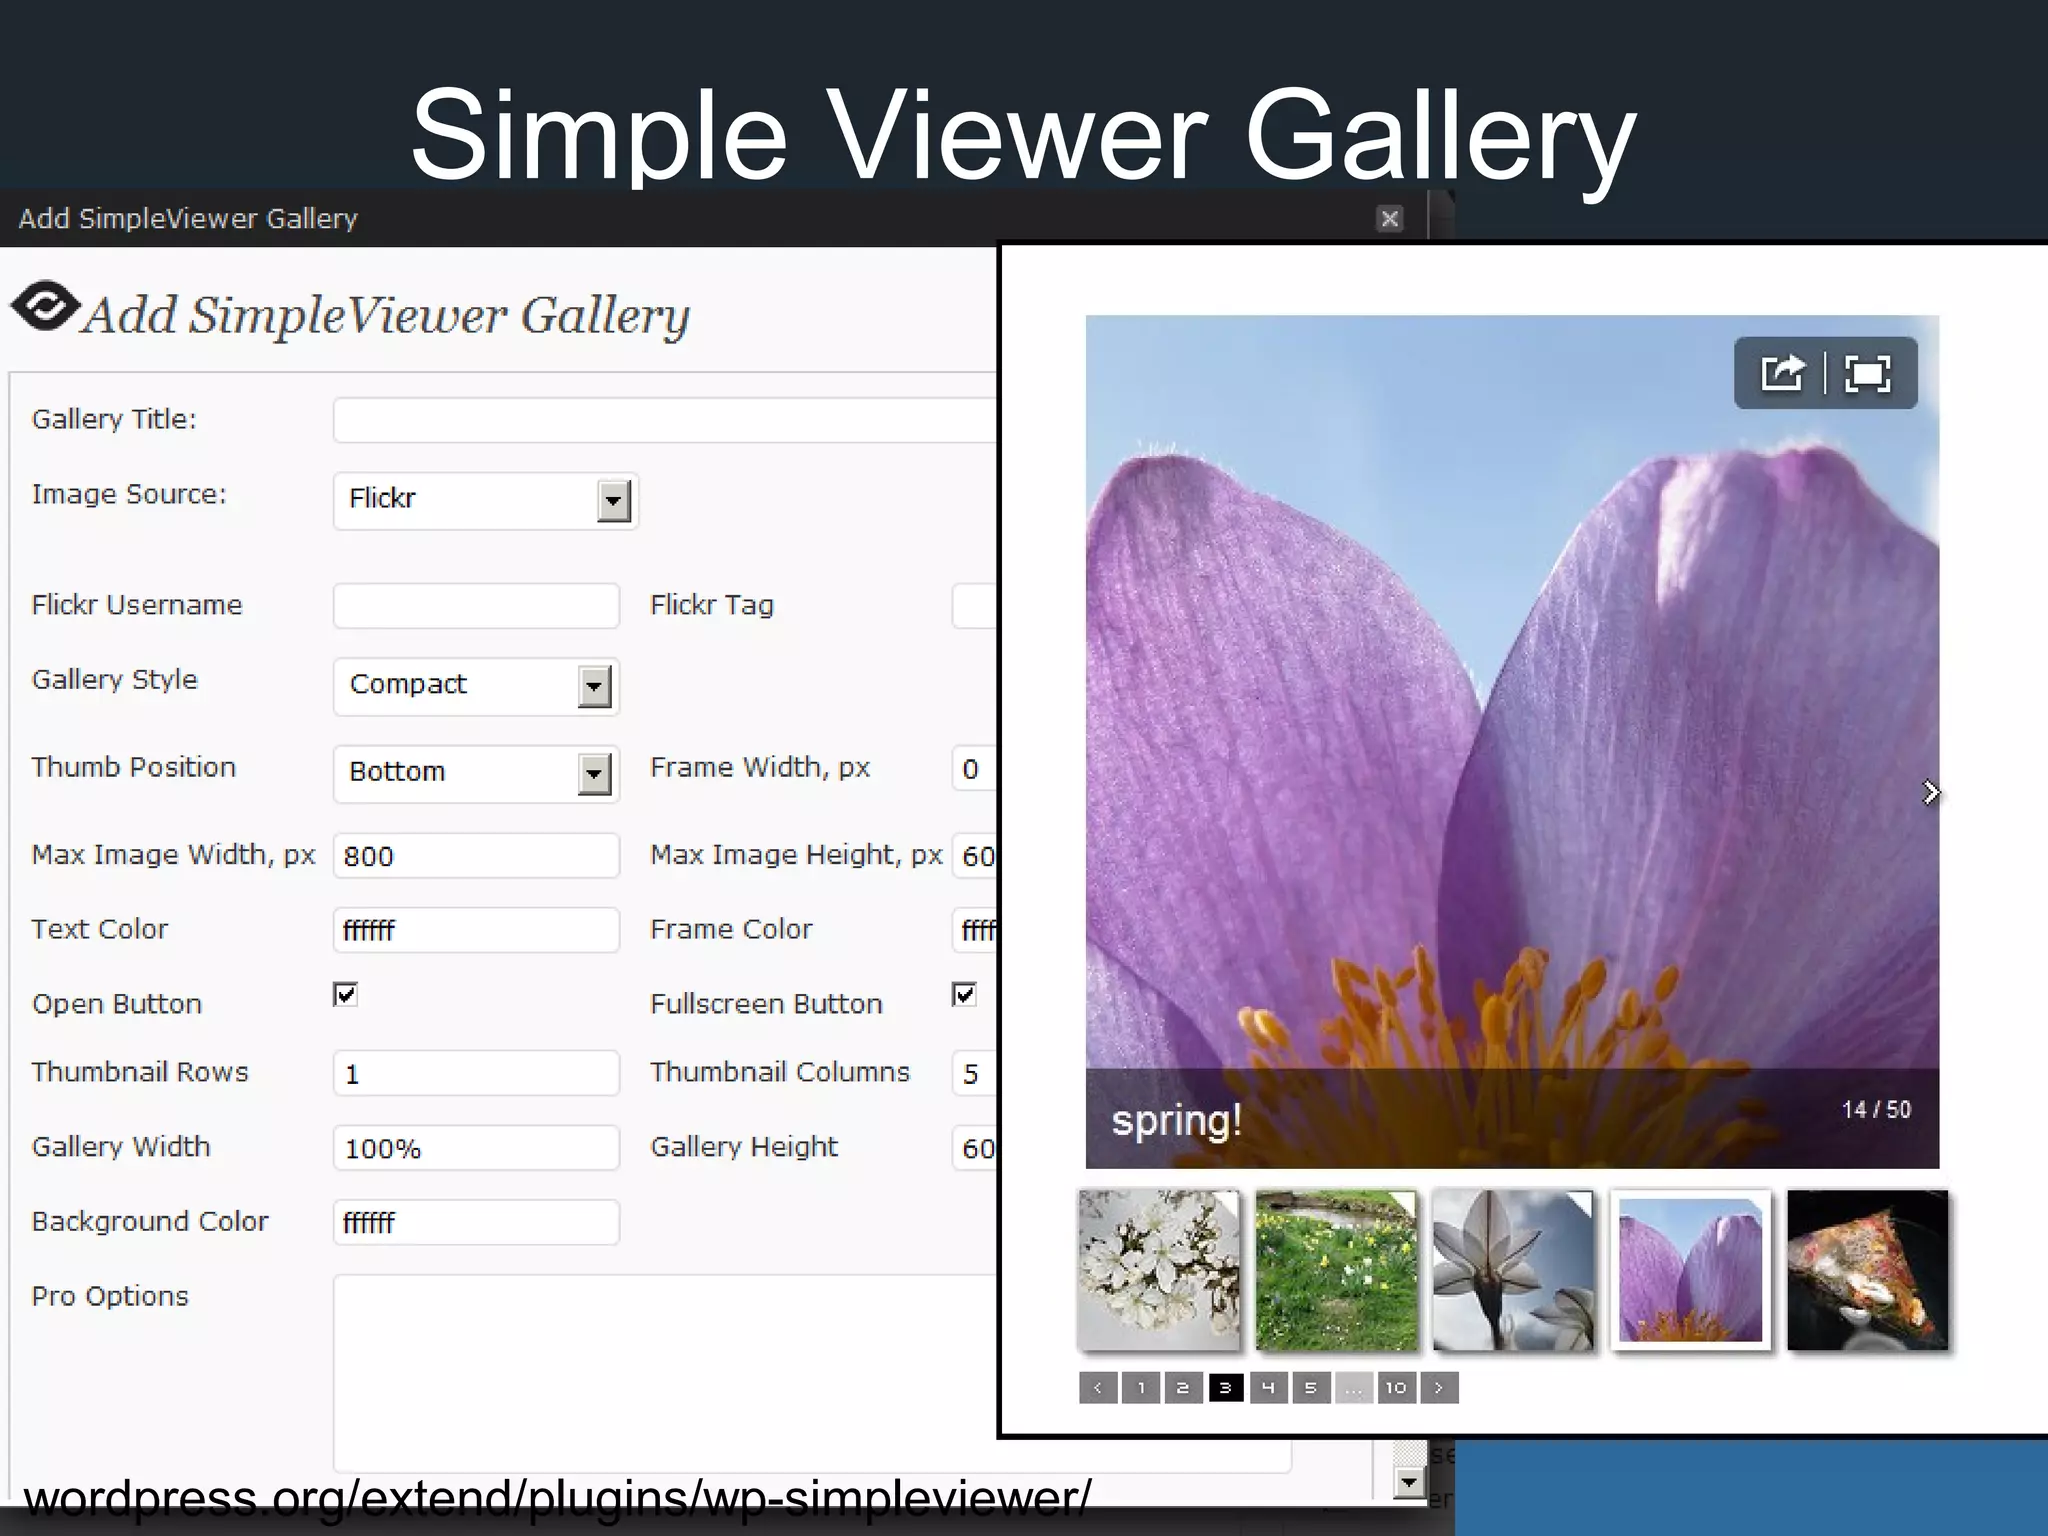Screen dimensions: 2048x1536
Task: Toggle the Fullscreen Button checkbox
Action: (964, 994)
